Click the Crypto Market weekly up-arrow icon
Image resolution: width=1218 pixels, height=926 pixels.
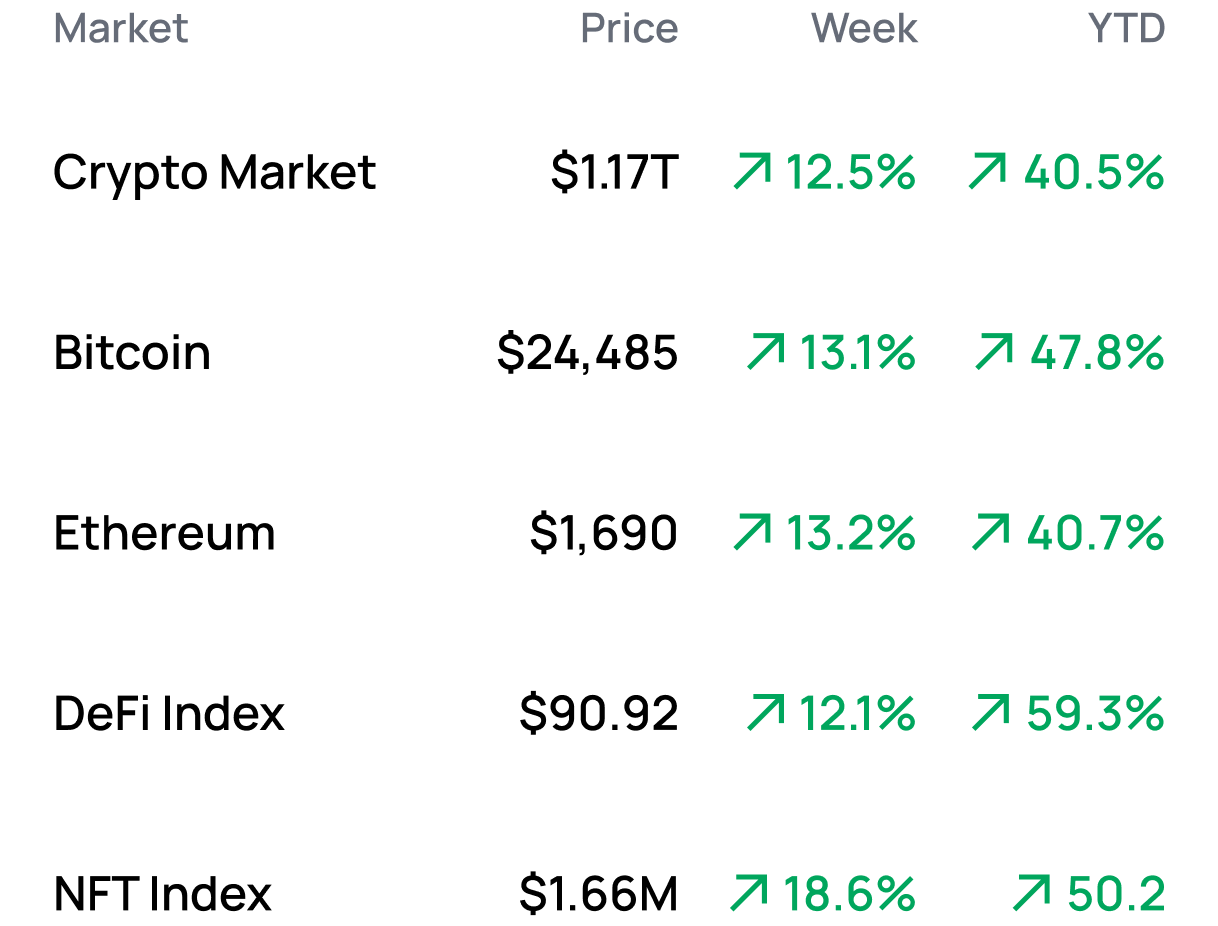click(x=752, y=172)
